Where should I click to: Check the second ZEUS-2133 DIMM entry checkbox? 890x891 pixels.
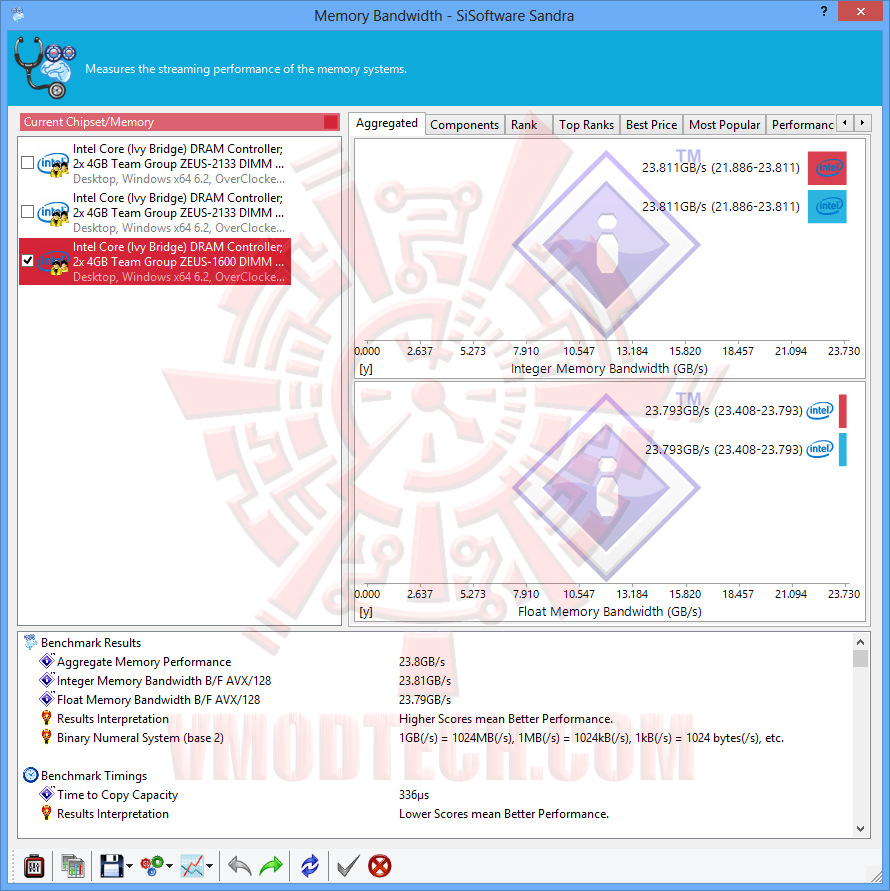(x=27, y=212)
